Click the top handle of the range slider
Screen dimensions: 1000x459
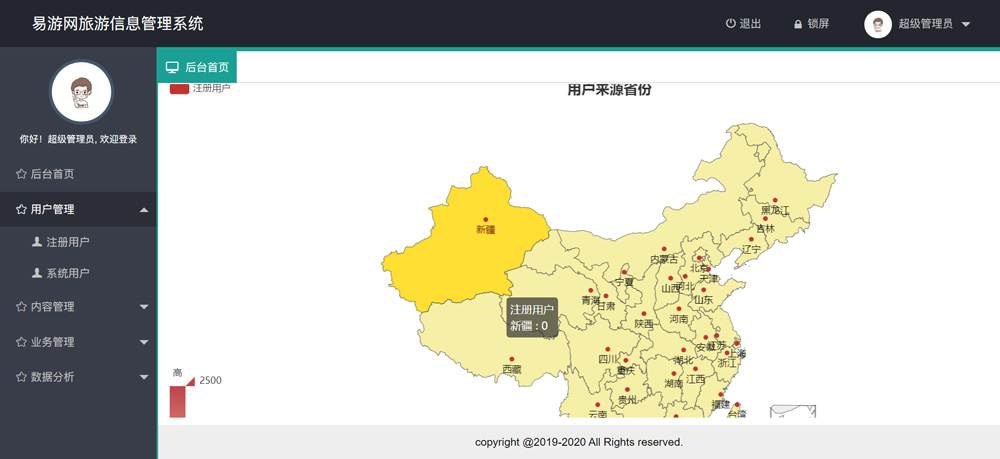coord(190,381)
